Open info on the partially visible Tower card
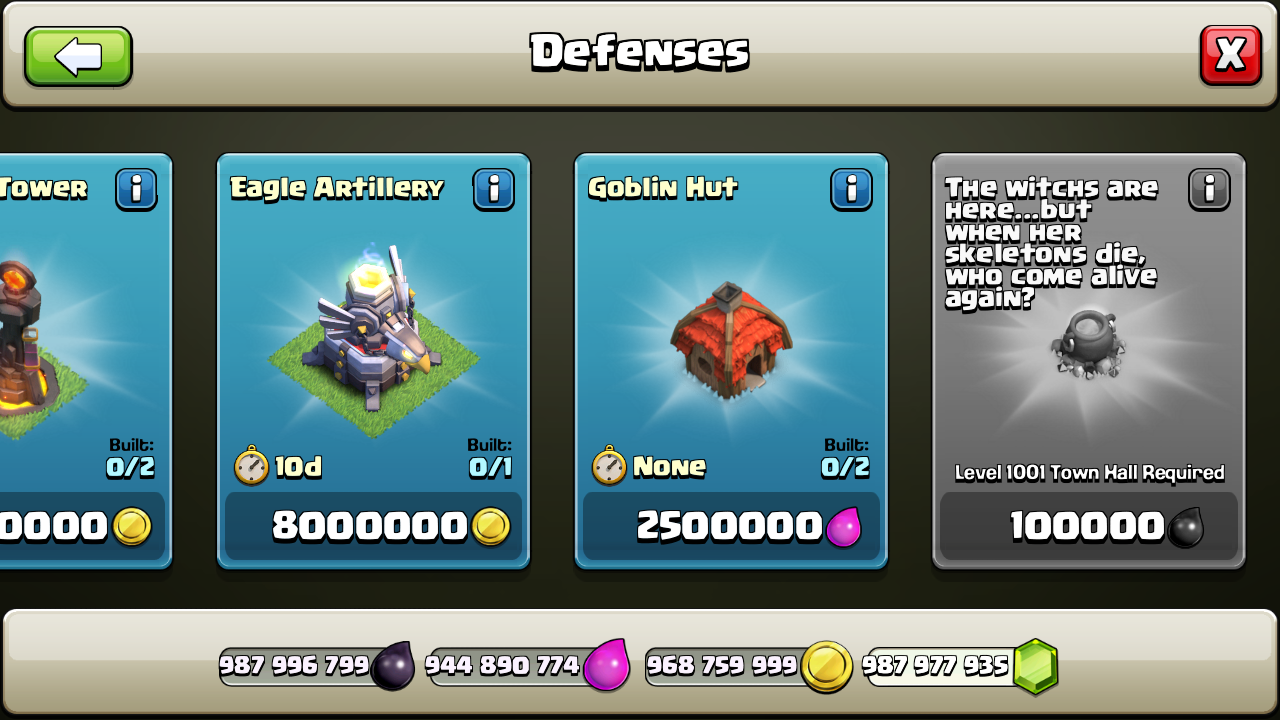This screenshot has height=720, width=1280. point(136,189)
